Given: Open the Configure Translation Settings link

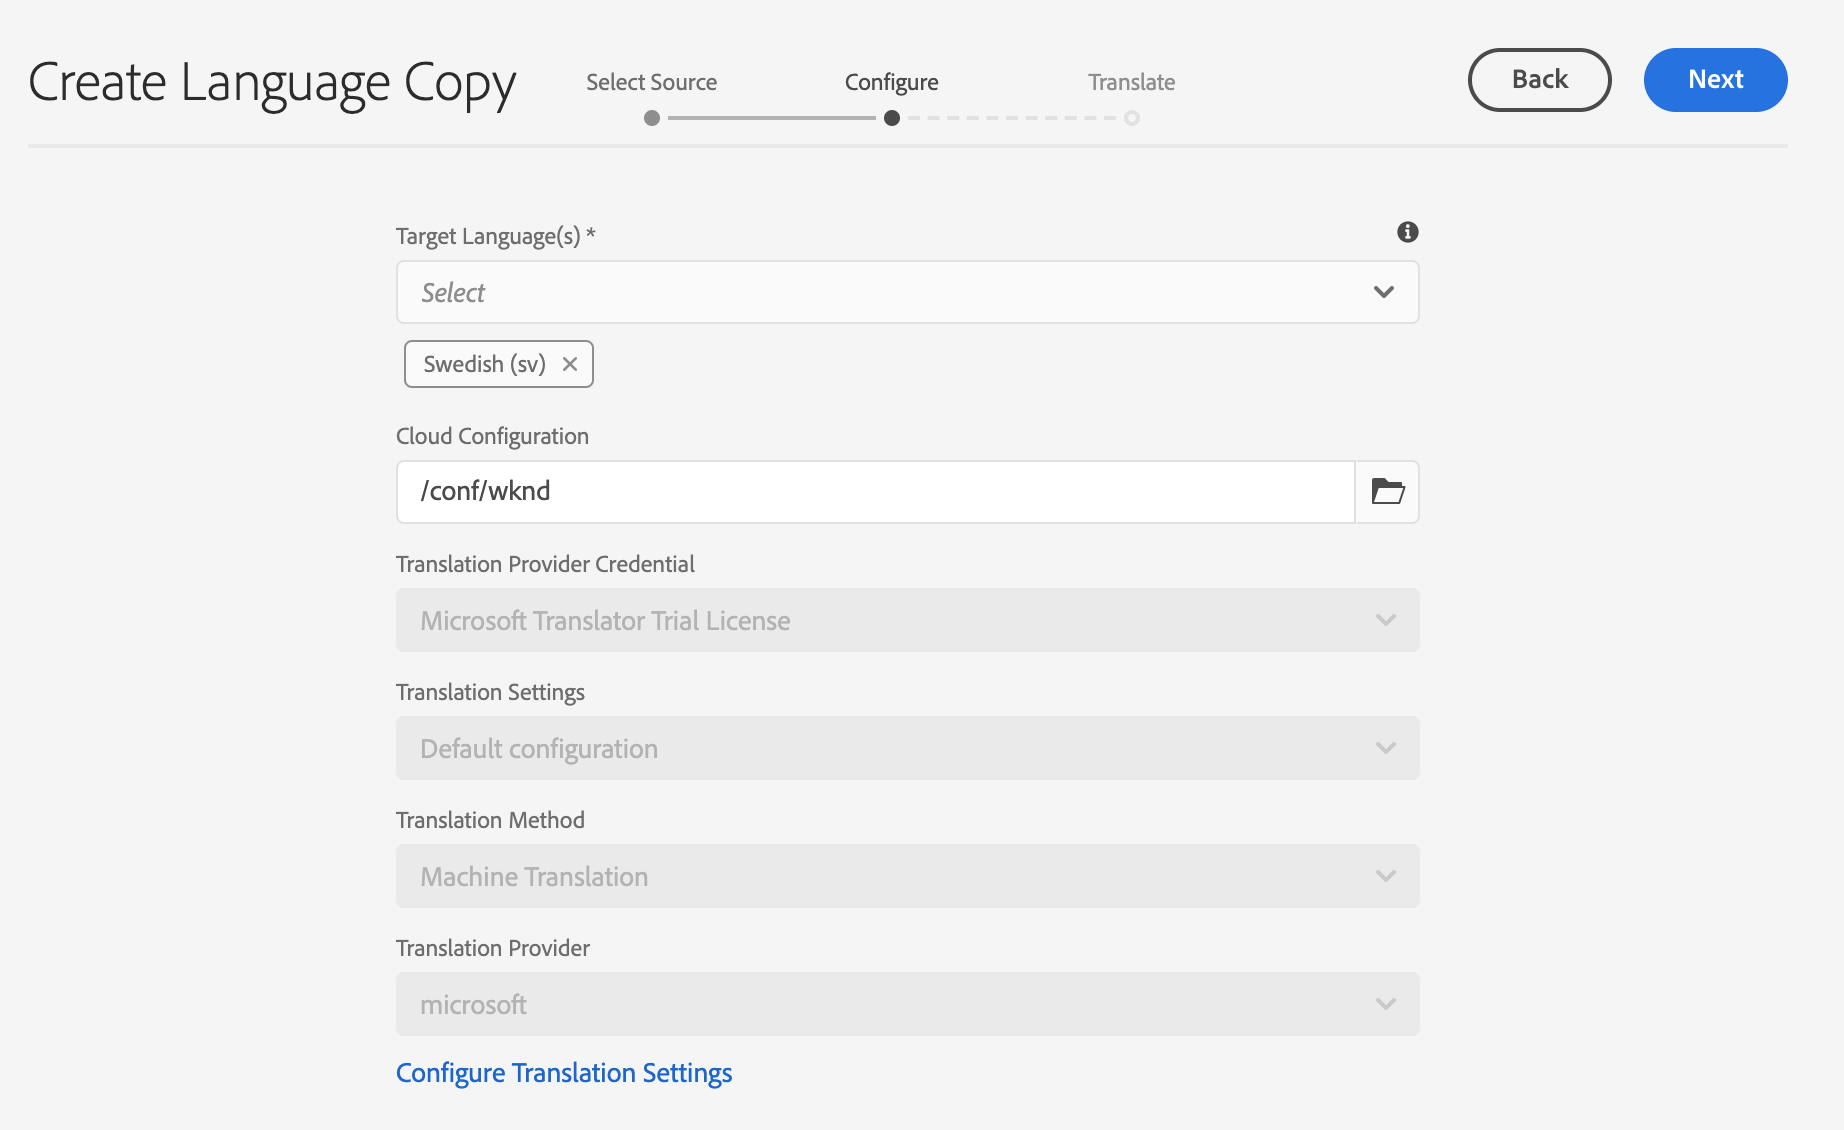Looking at the screenshot, I should 564,1073.
